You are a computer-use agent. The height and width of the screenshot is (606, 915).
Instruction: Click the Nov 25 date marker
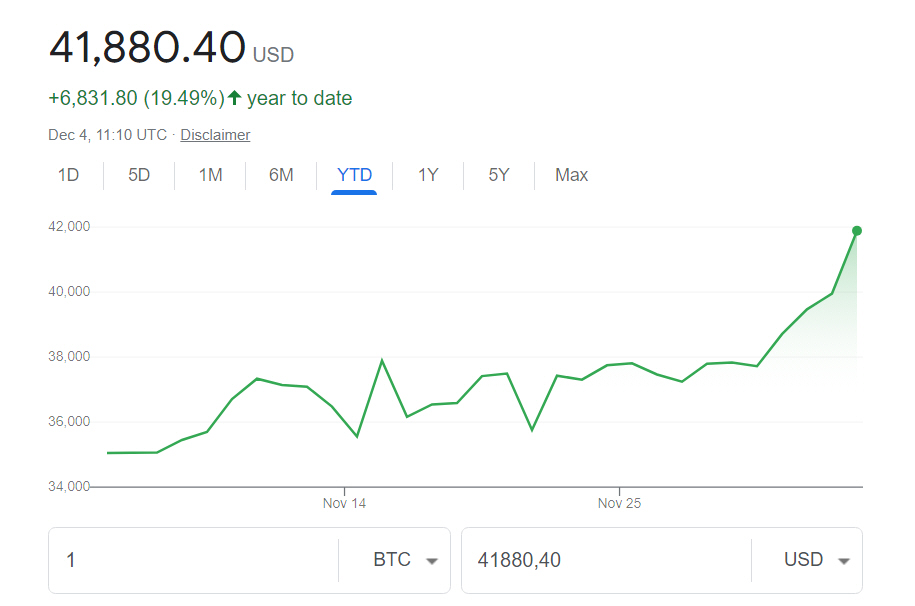point(619,503)
